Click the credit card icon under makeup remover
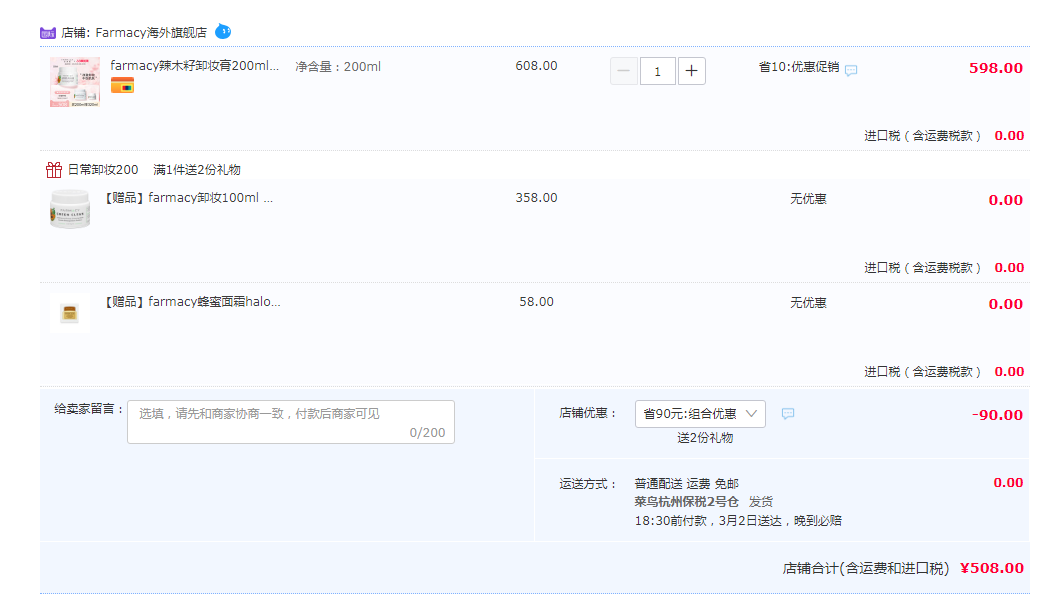Viewport: 1054px width, 596px height. 122,85
